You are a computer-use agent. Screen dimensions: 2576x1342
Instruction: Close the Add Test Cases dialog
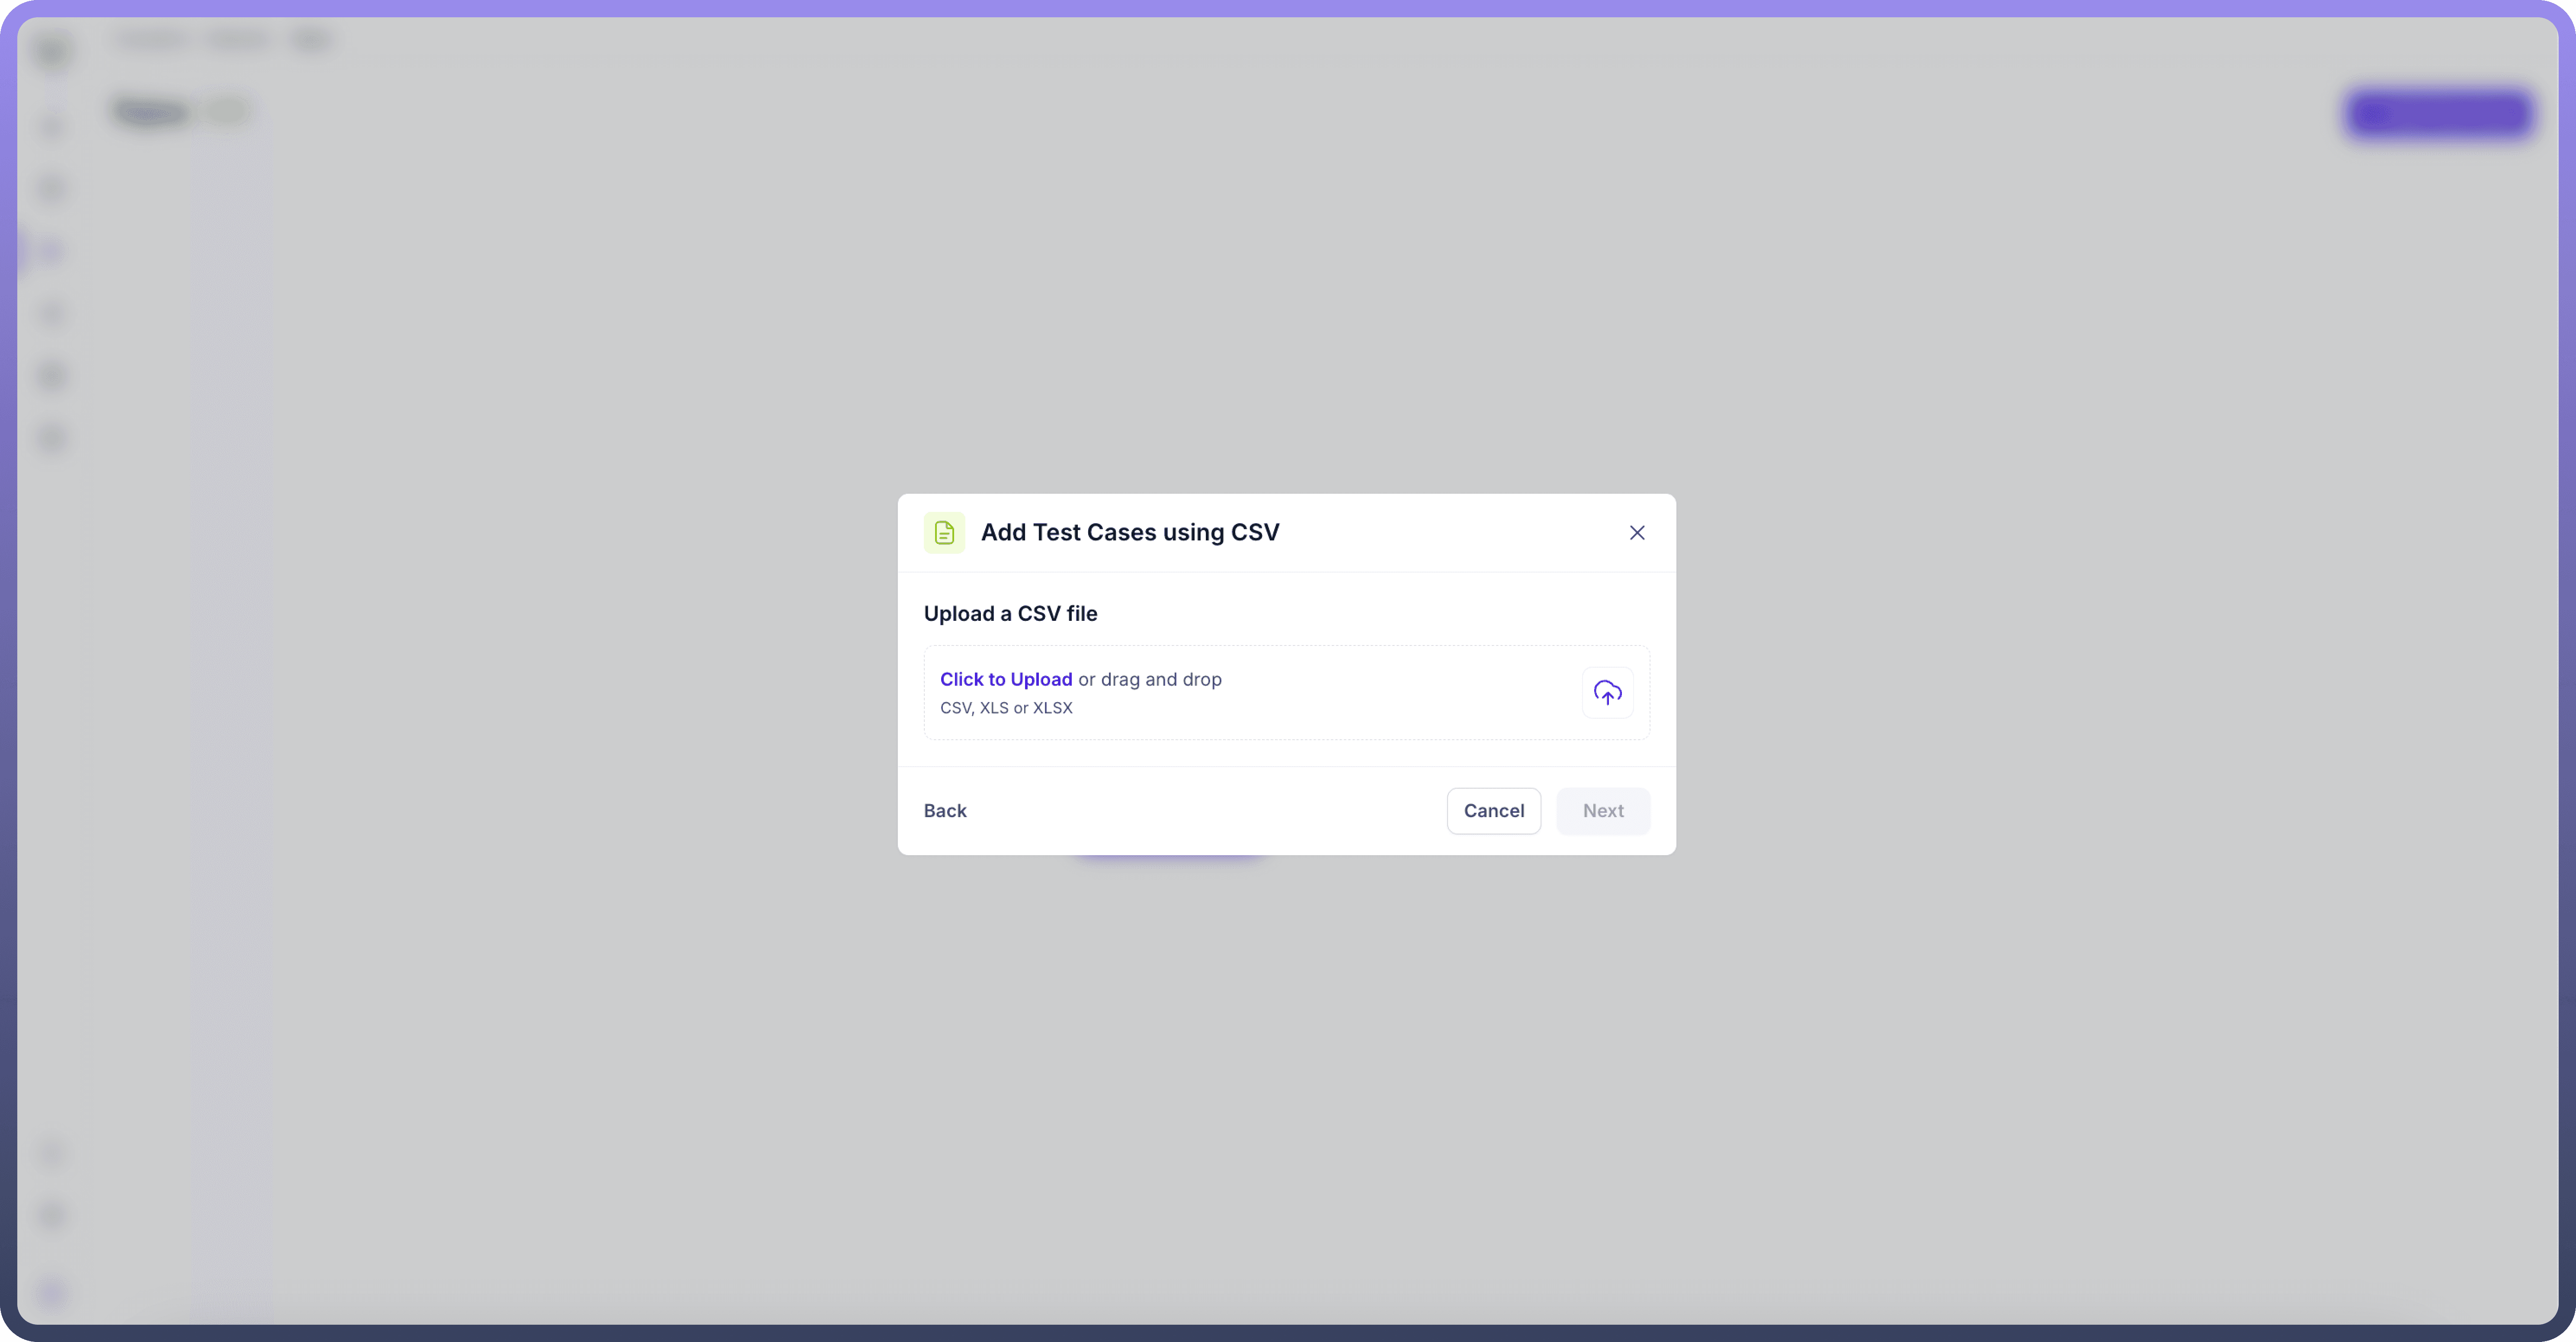(x=1636, y=532)
